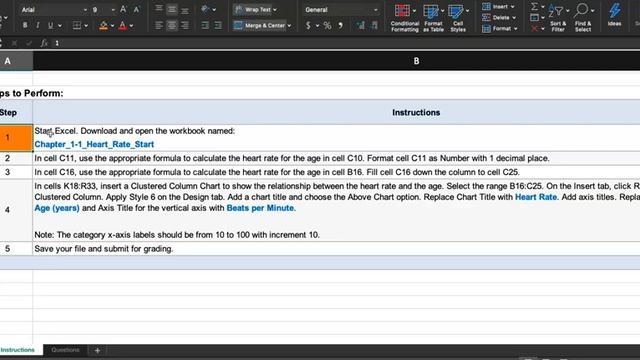This screenshot has height=360, width=640.
Task: Add a new sheet with plus button
Action: (x=97, y=350)
